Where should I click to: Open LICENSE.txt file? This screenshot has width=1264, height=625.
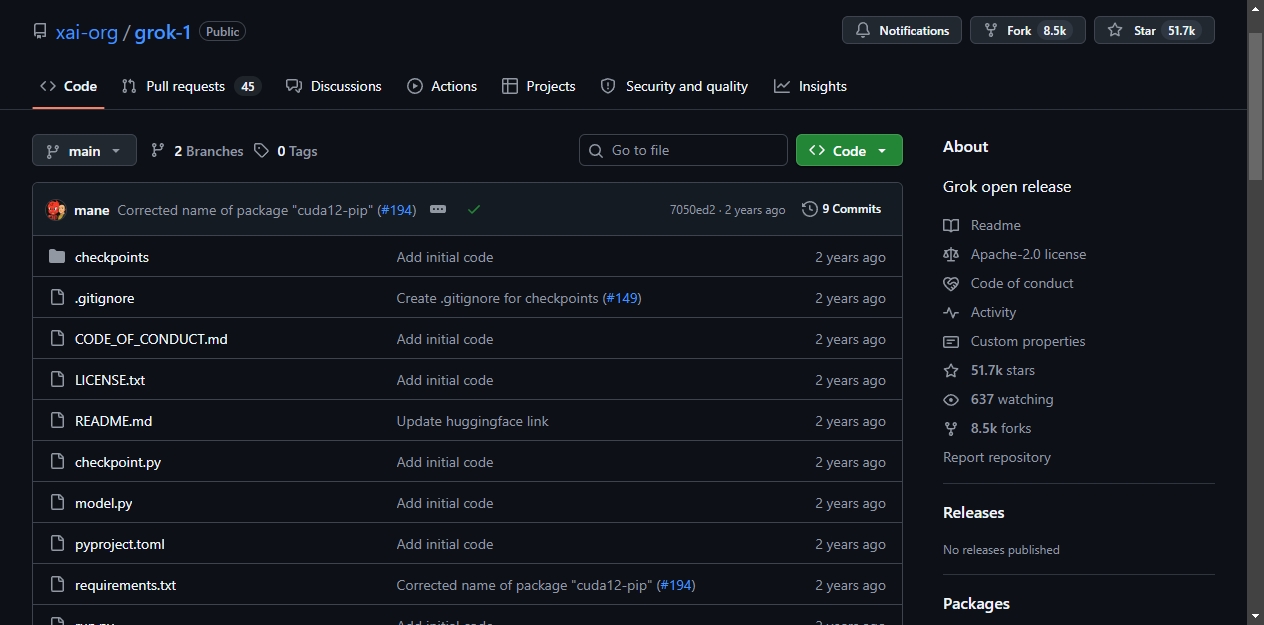[x=110, y=380]
